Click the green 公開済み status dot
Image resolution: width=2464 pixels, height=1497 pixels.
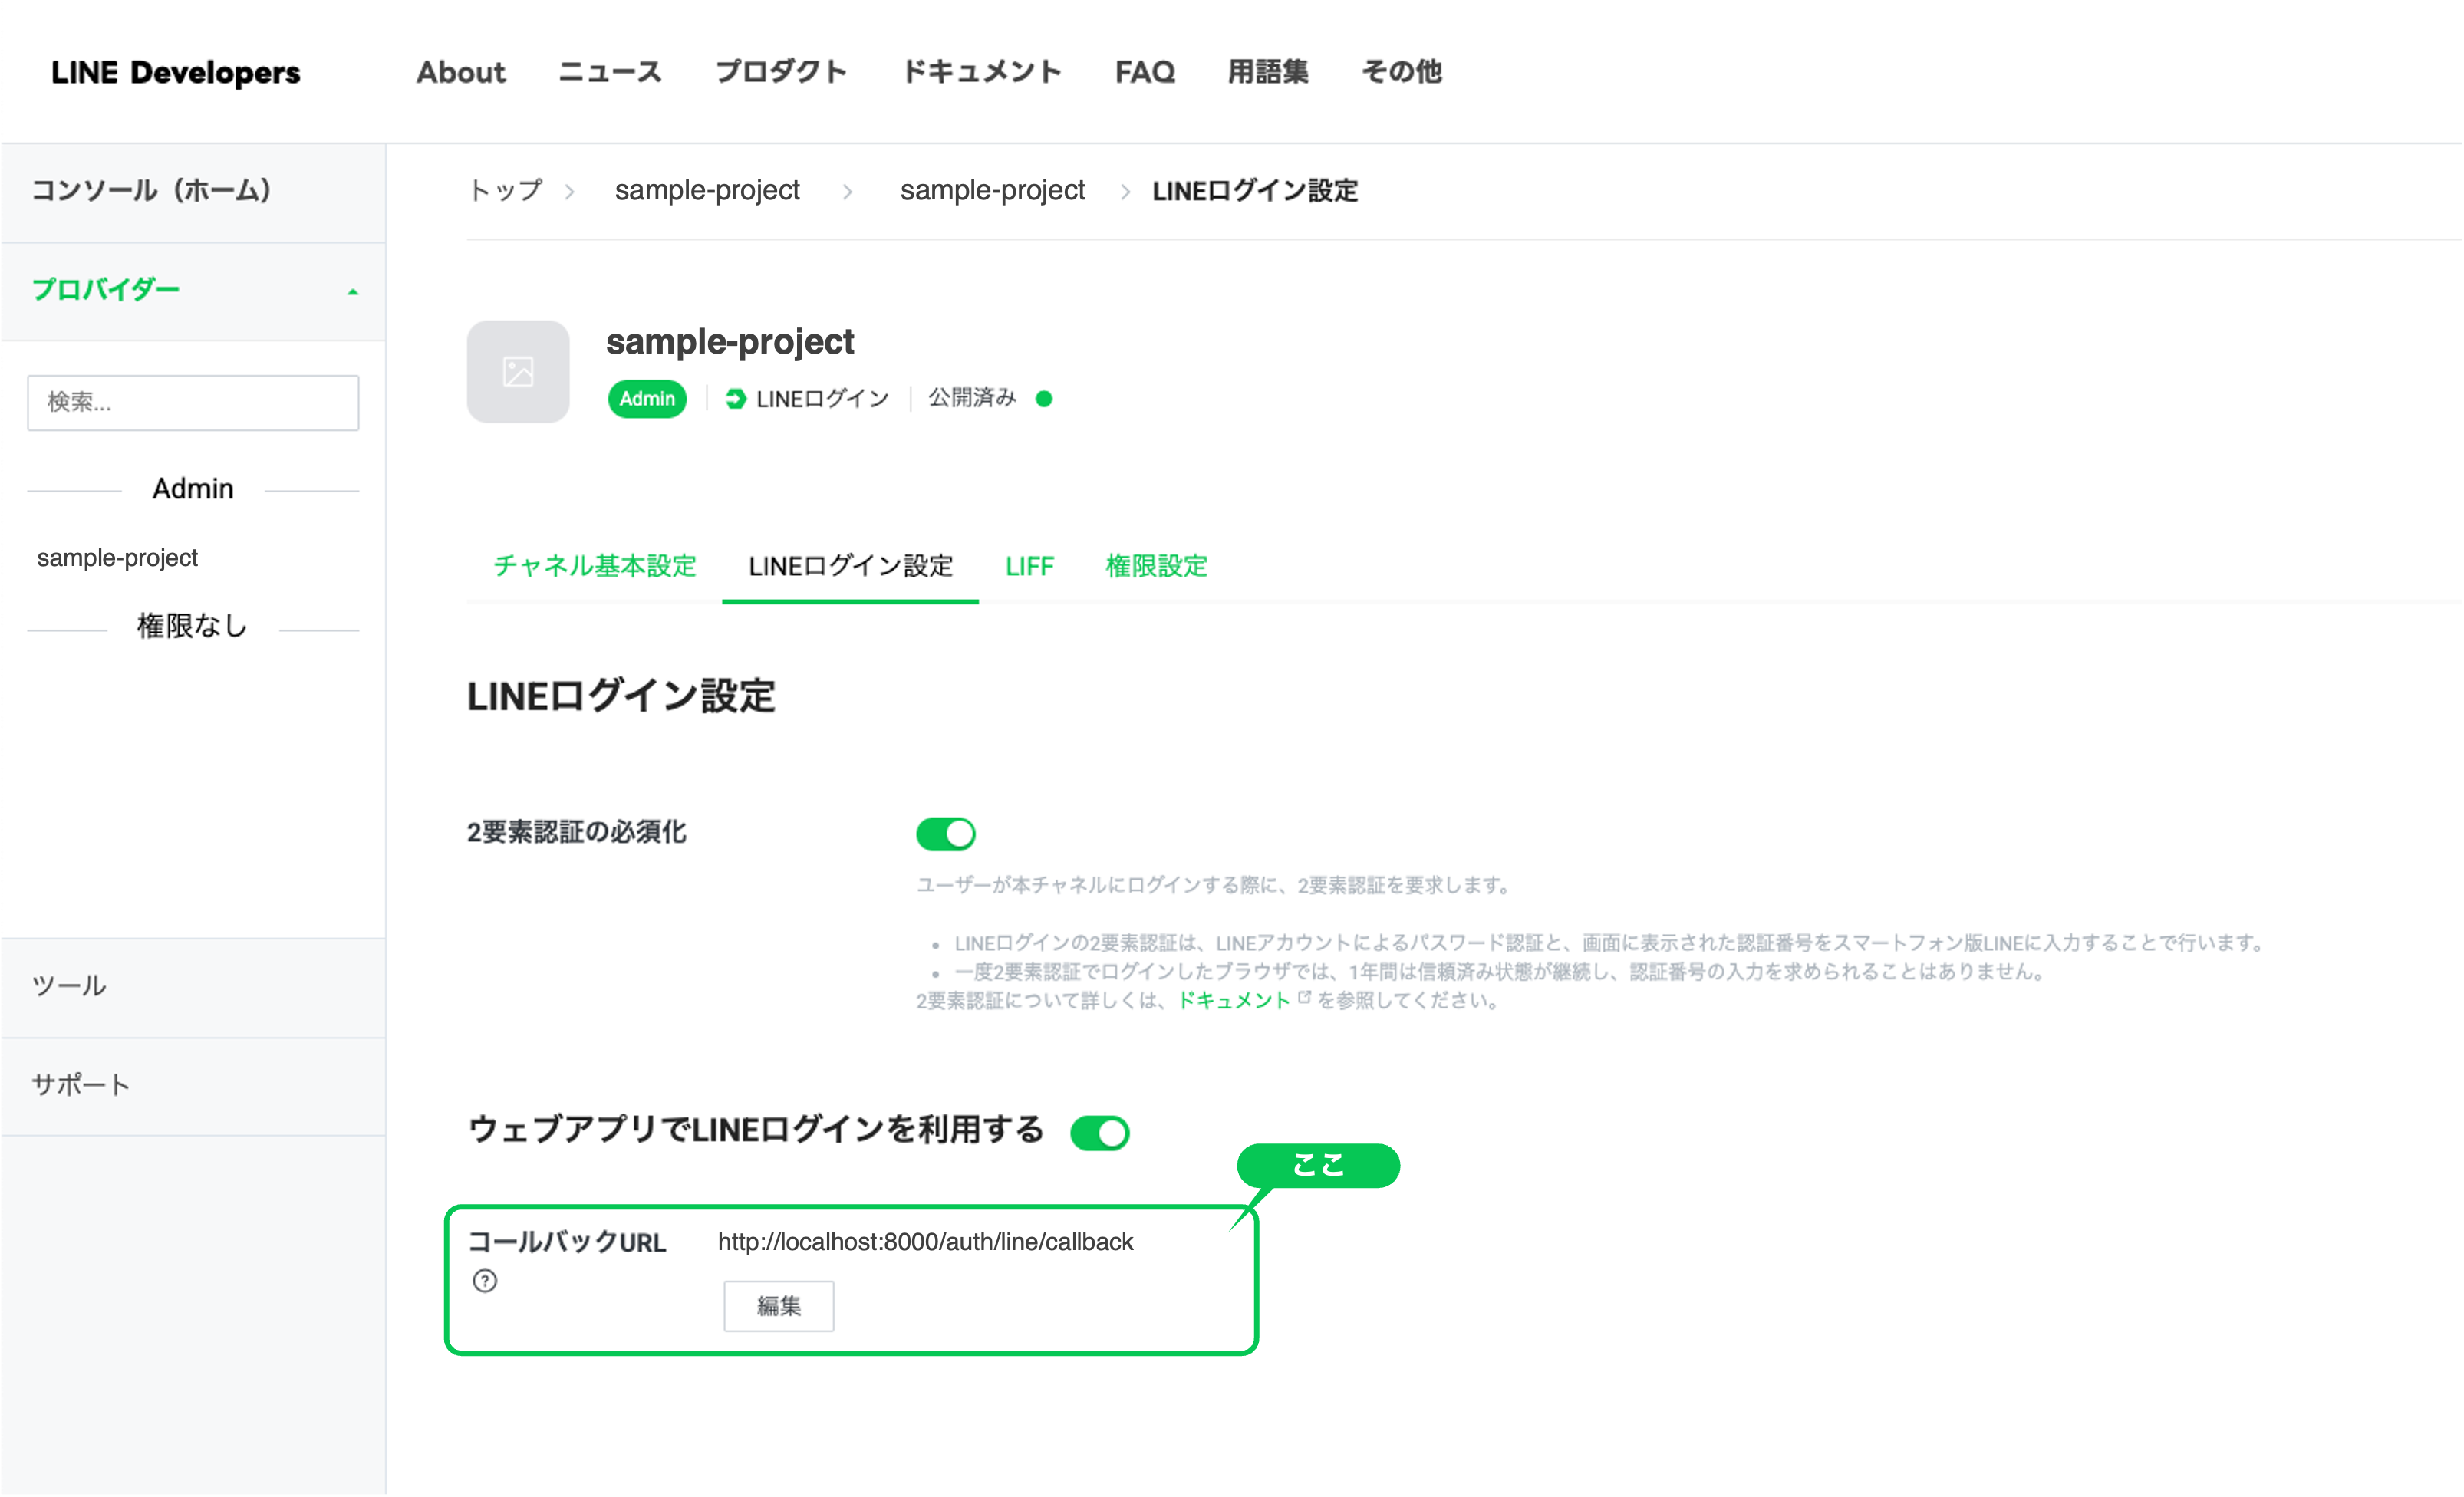point(1044,398)
